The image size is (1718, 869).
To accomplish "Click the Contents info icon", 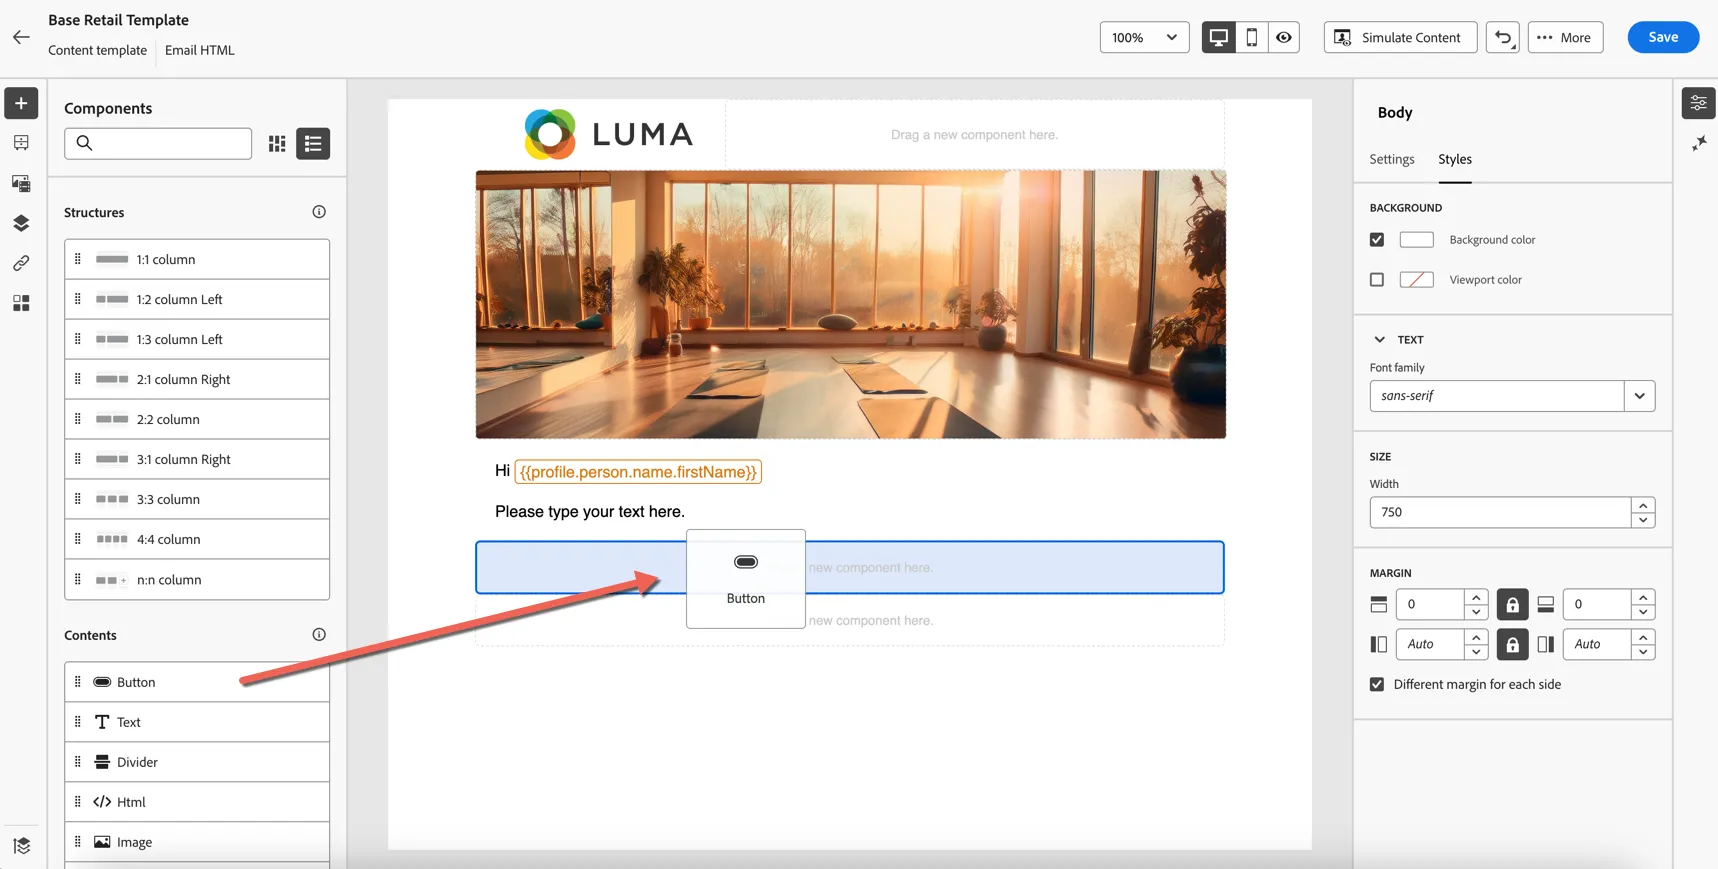I will [x=319, y=635].
